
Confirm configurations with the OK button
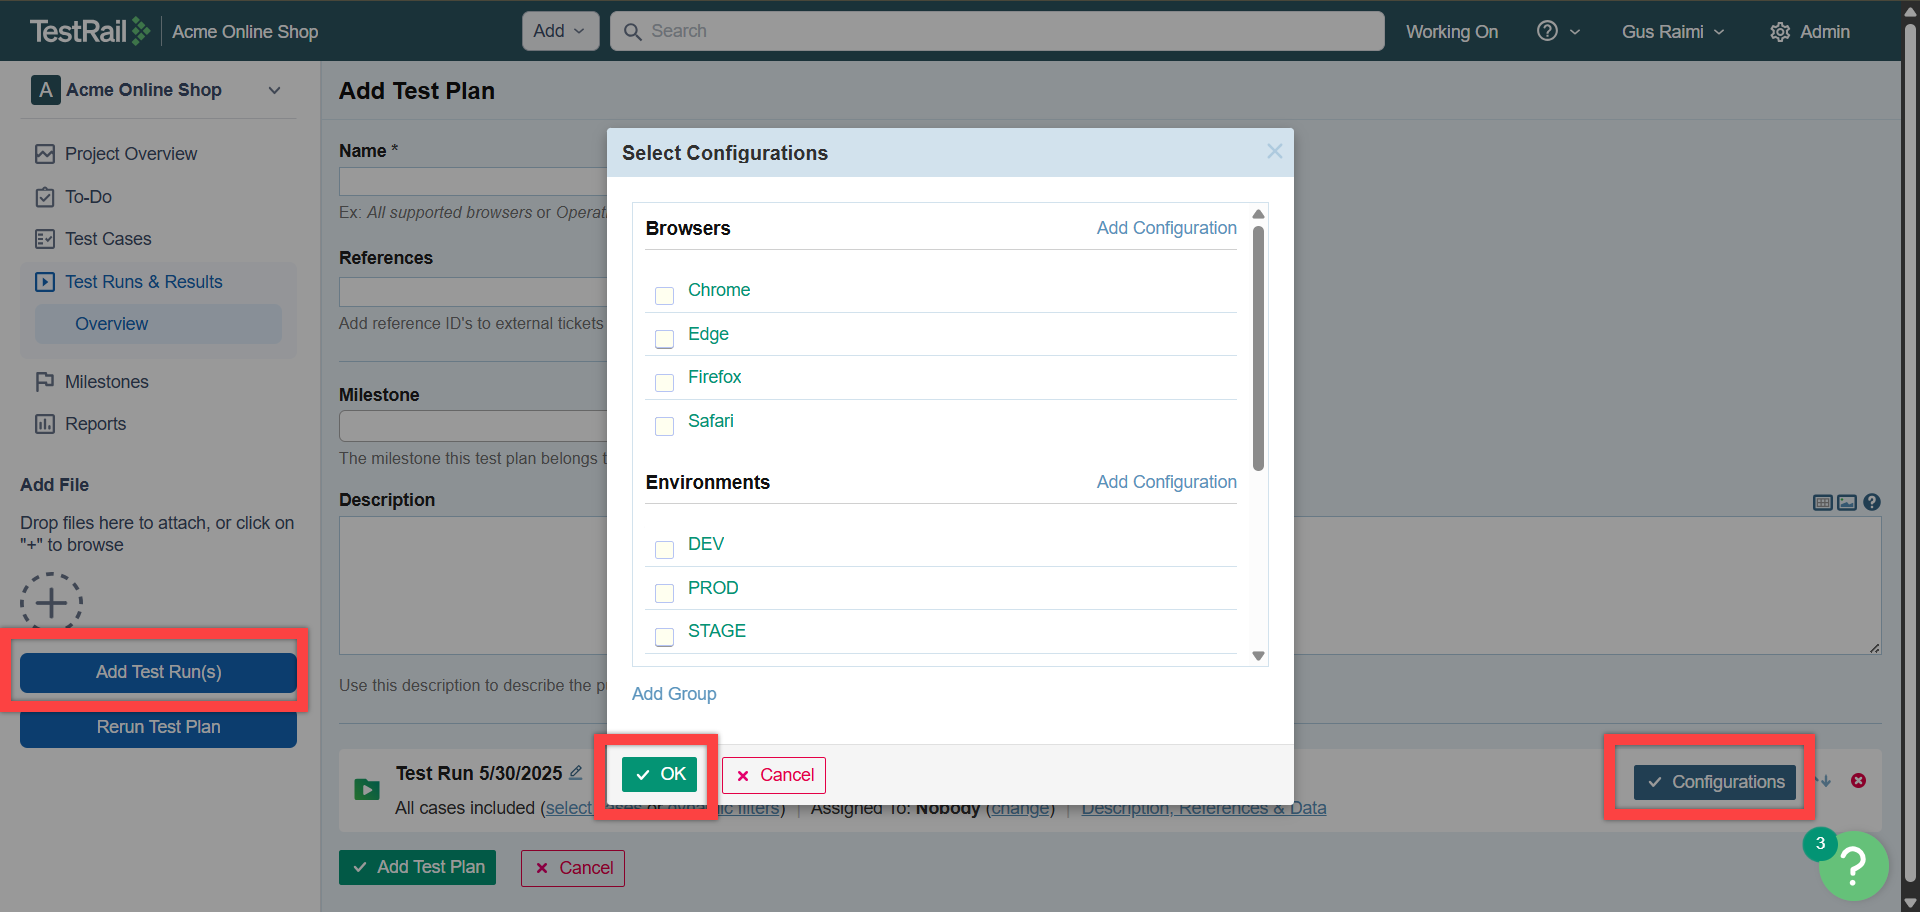[x=660, y=774]
